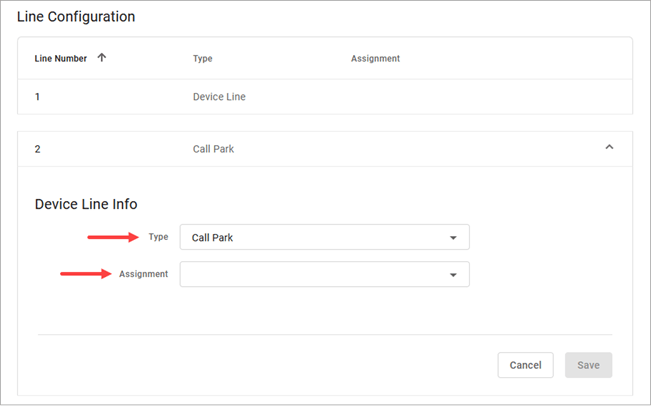Click the Line Configuration title
The image size is (651, 407).
[x=76, y=17]
